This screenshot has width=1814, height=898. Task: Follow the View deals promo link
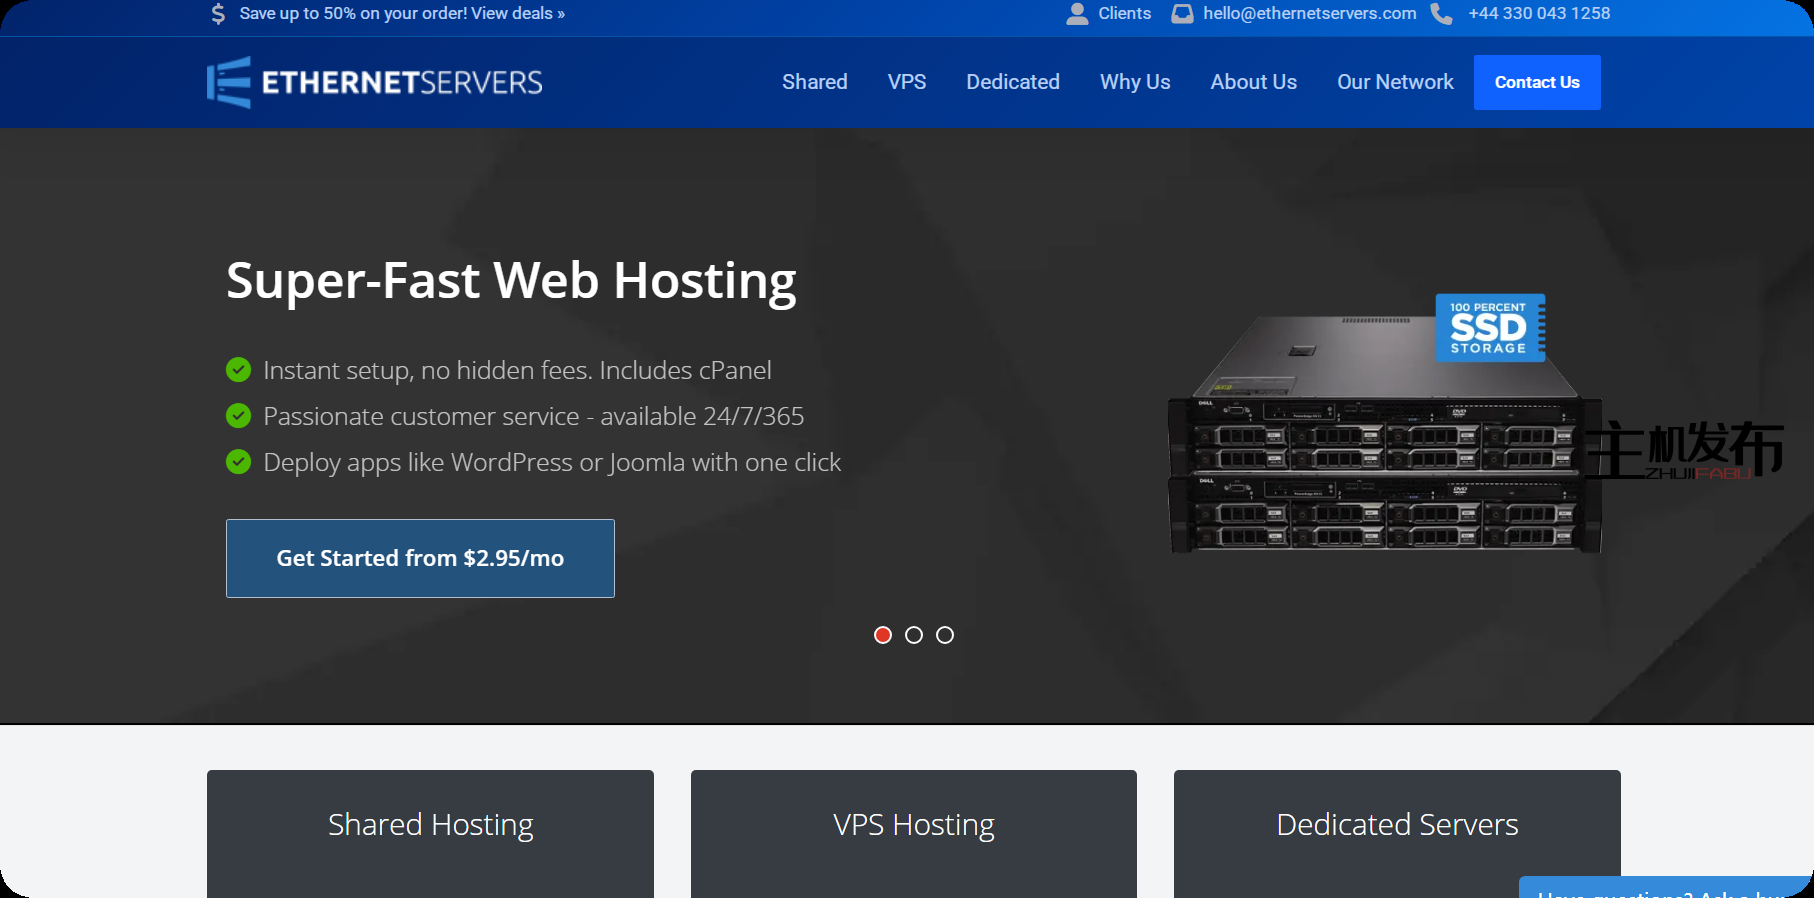point(518,14)
